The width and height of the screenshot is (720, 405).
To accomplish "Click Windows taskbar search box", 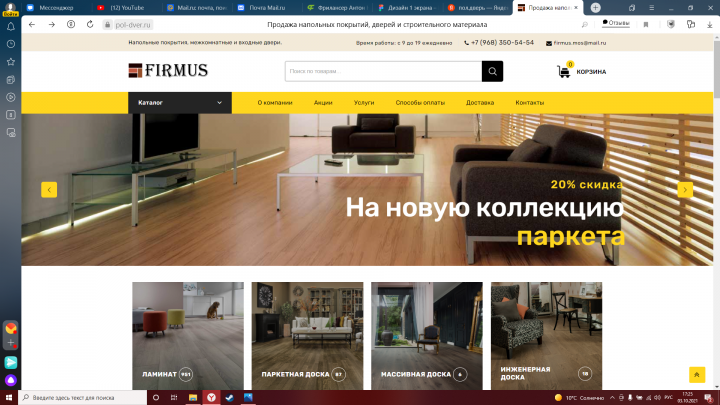I will click(83, 398).
